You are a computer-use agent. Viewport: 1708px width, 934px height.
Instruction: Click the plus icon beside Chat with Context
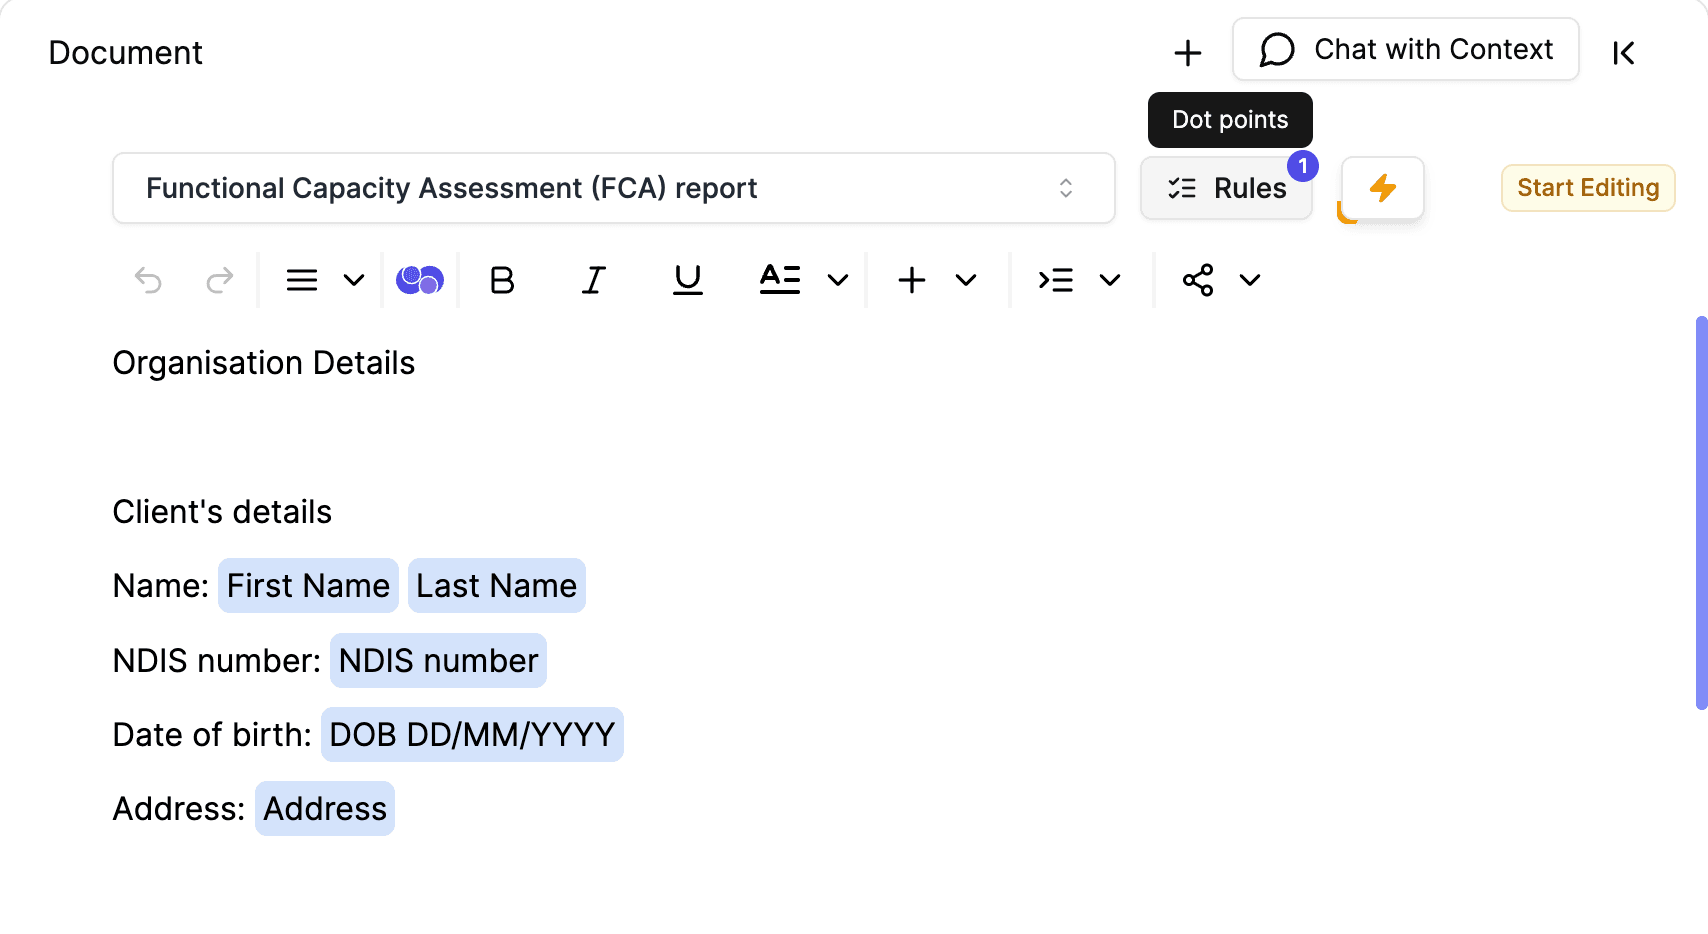coord(1187,53)
